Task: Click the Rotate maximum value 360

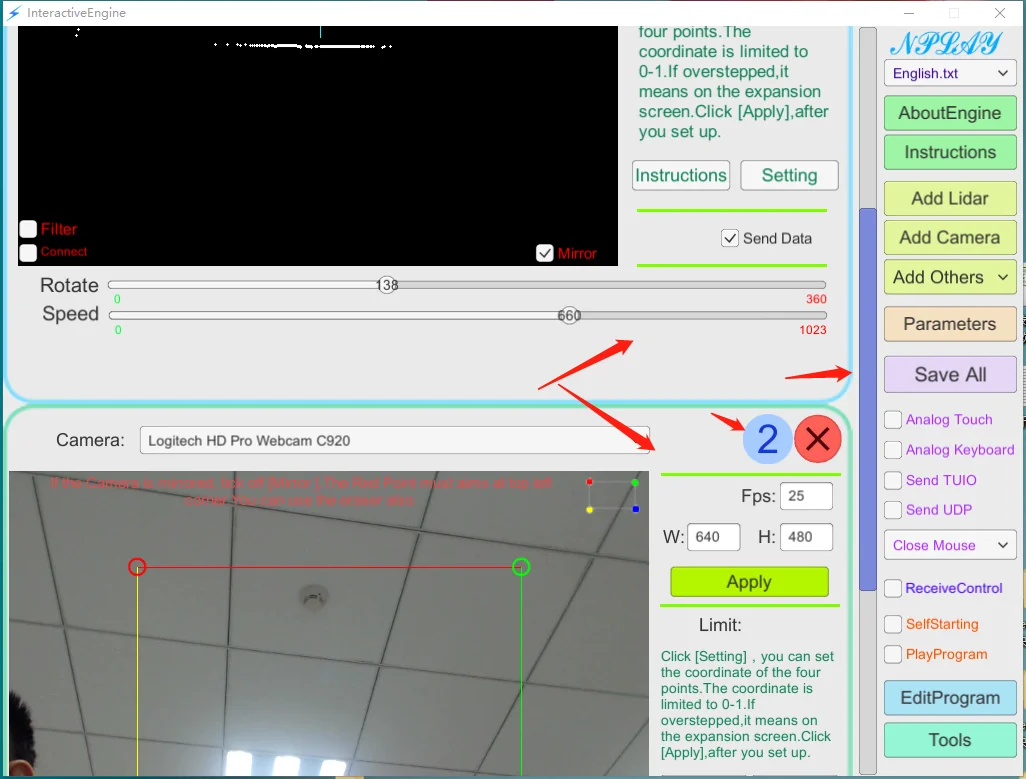Action: pos(816,299)
